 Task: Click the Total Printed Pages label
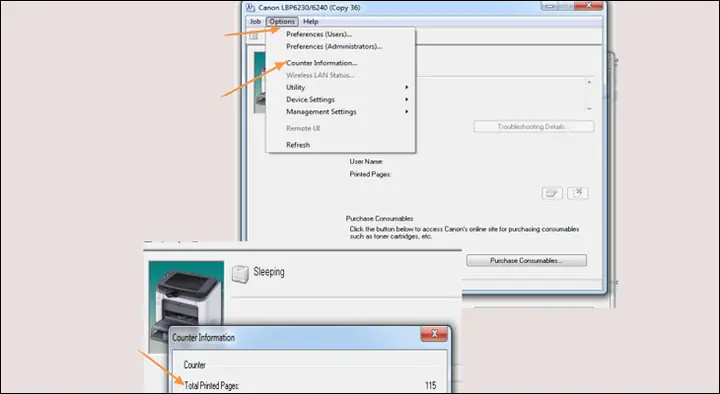pos(212,386)
